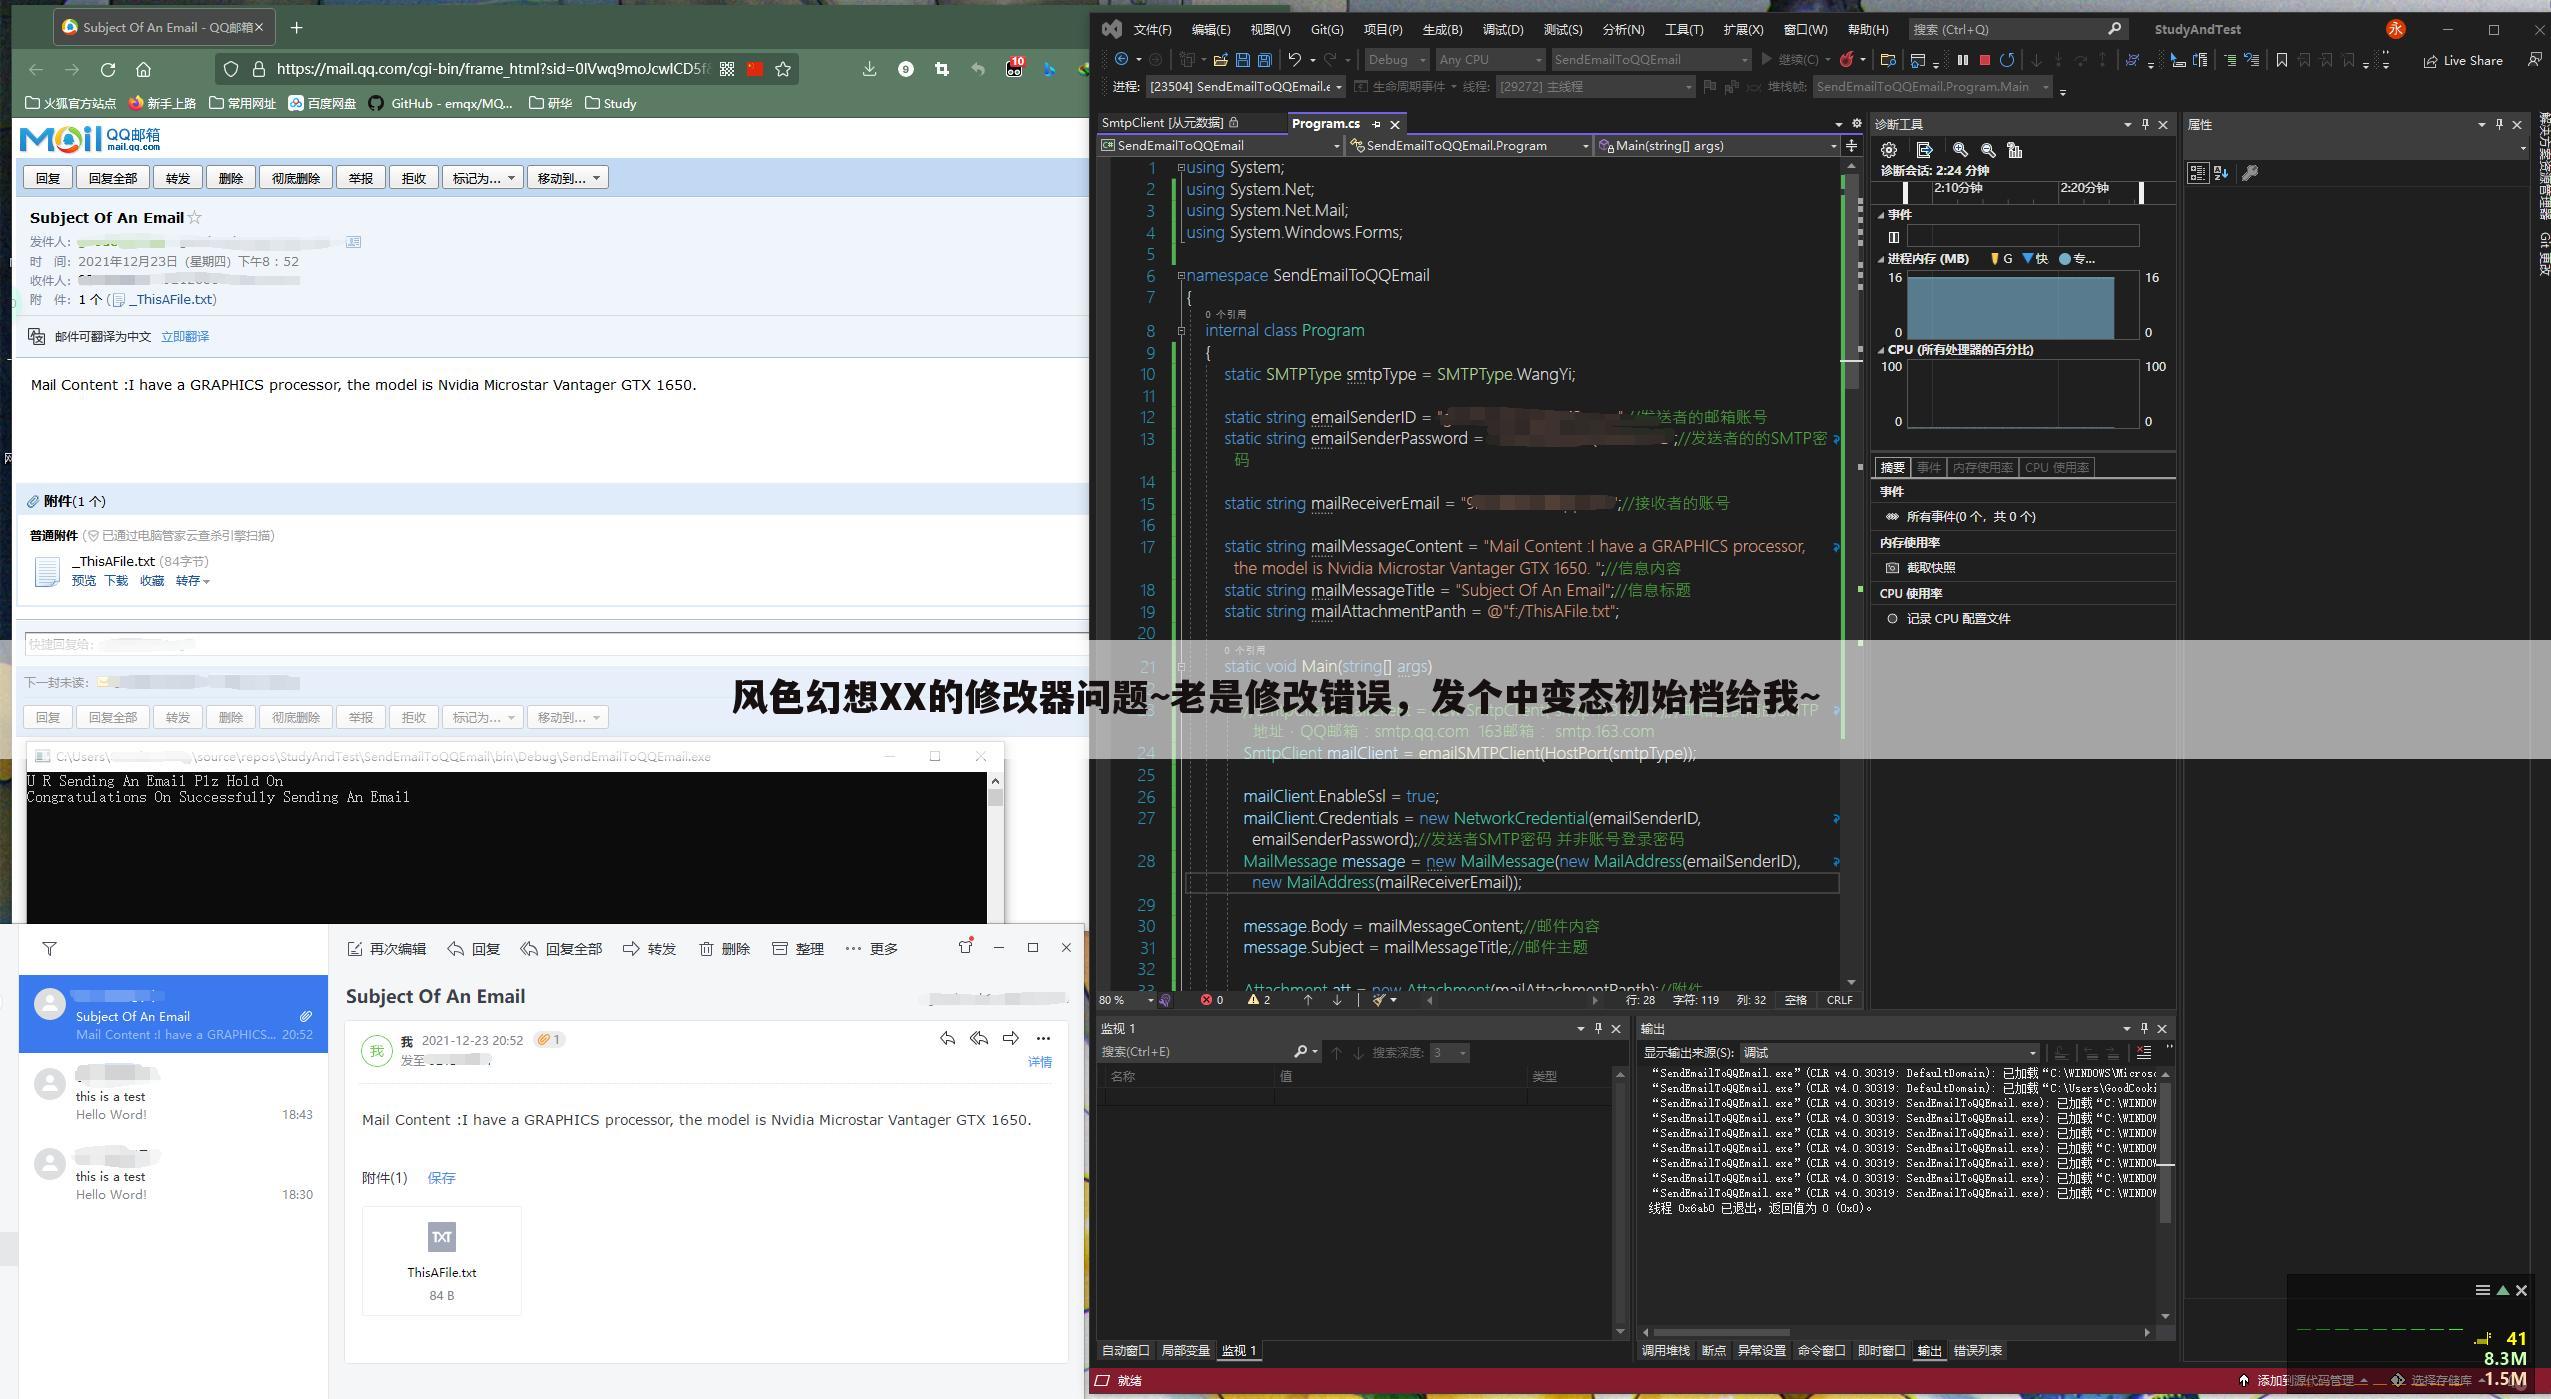Star the Subject Of An Email message
The height and width of the screenshot is (1399, 2551).
pos(195,217)
